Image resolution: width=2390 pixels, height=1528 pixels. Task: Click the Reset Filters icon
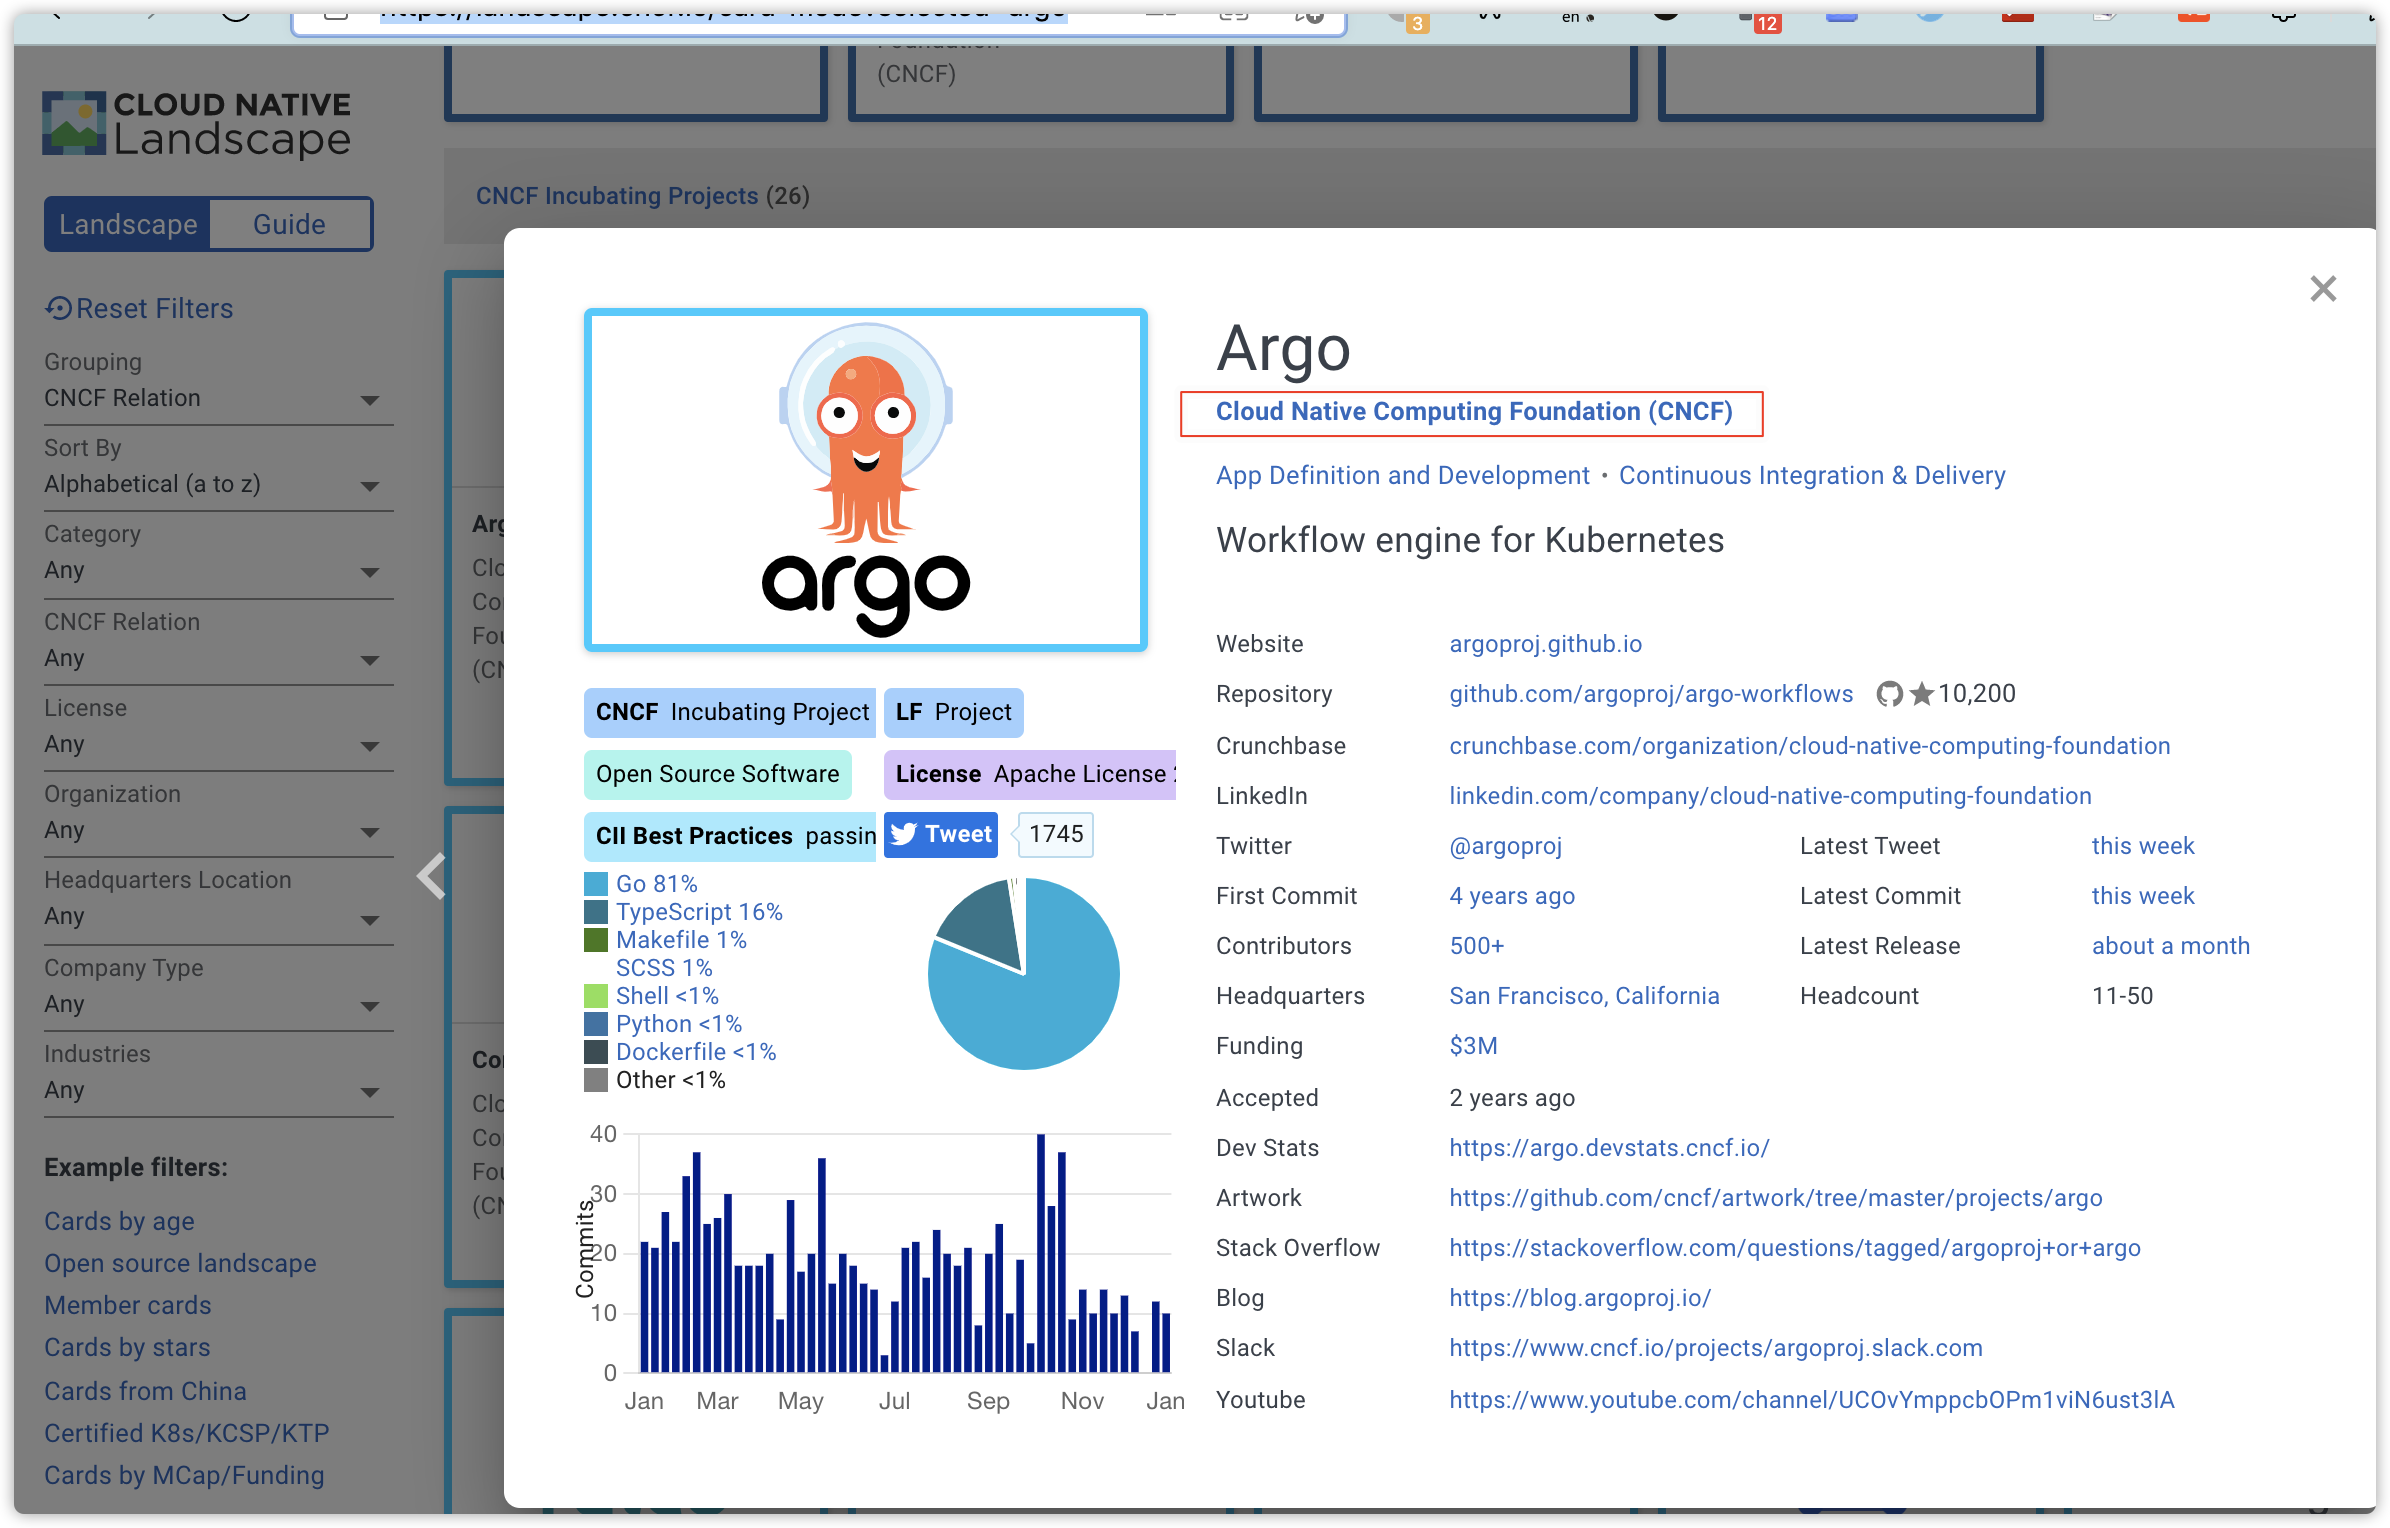coord(58,308)
